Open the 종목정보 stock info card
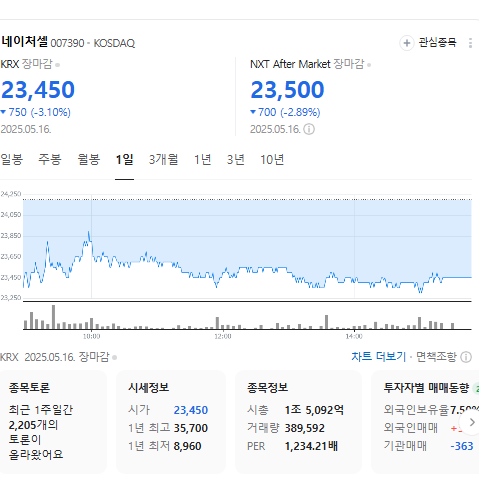 tap(298, 422)
